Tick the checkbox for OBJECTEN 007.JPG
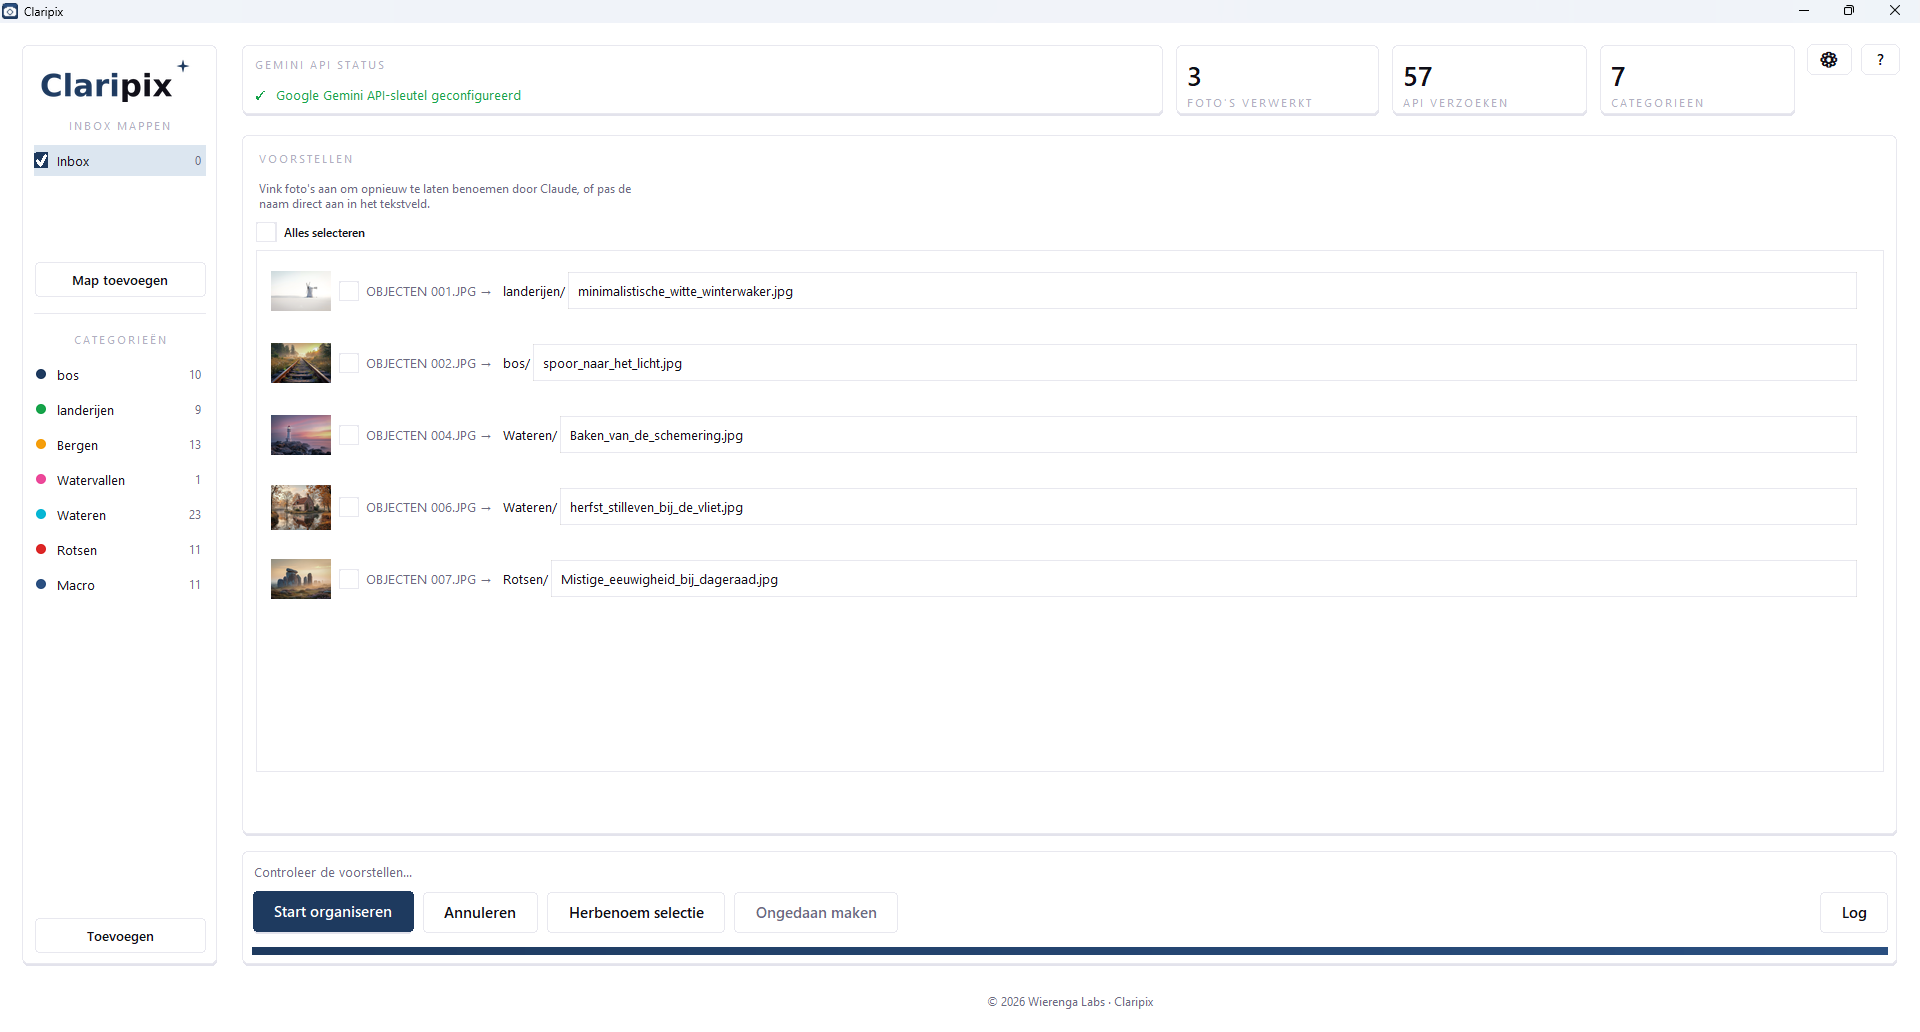The image size is (1920, 1032). click(349, 579)
